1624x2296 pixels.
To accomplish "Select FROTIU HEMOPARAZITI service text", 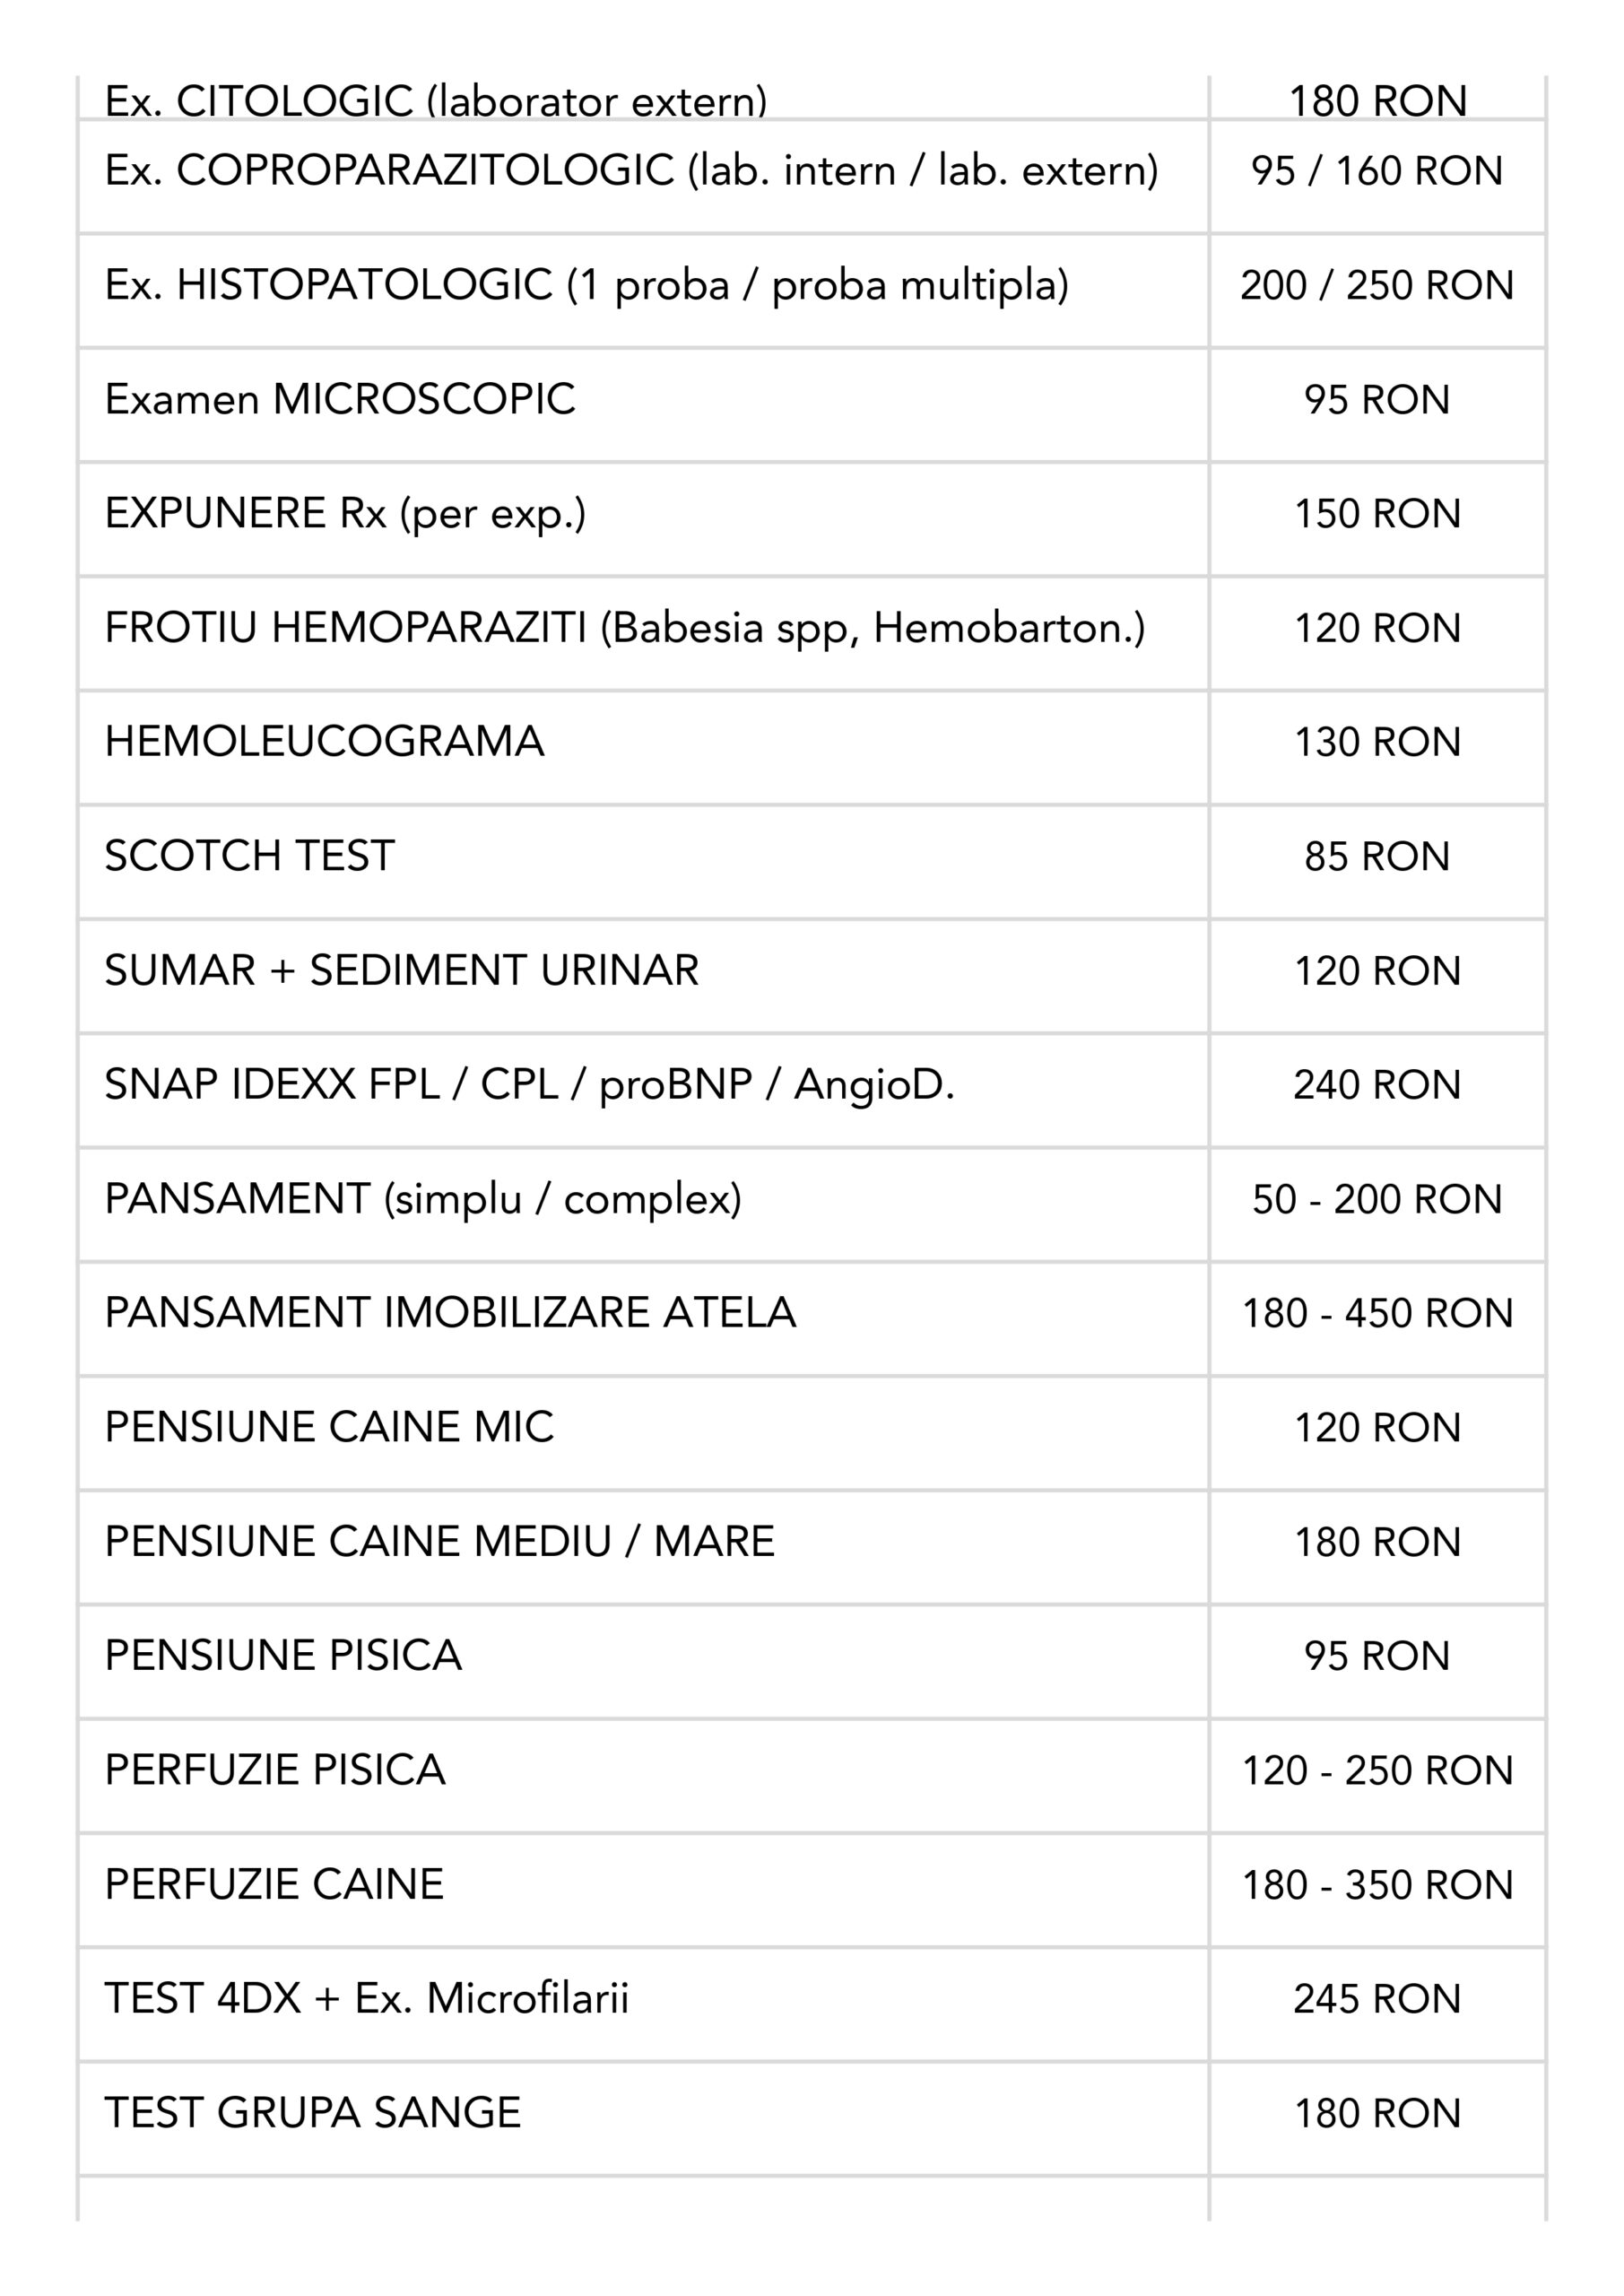I will (624, 628).
